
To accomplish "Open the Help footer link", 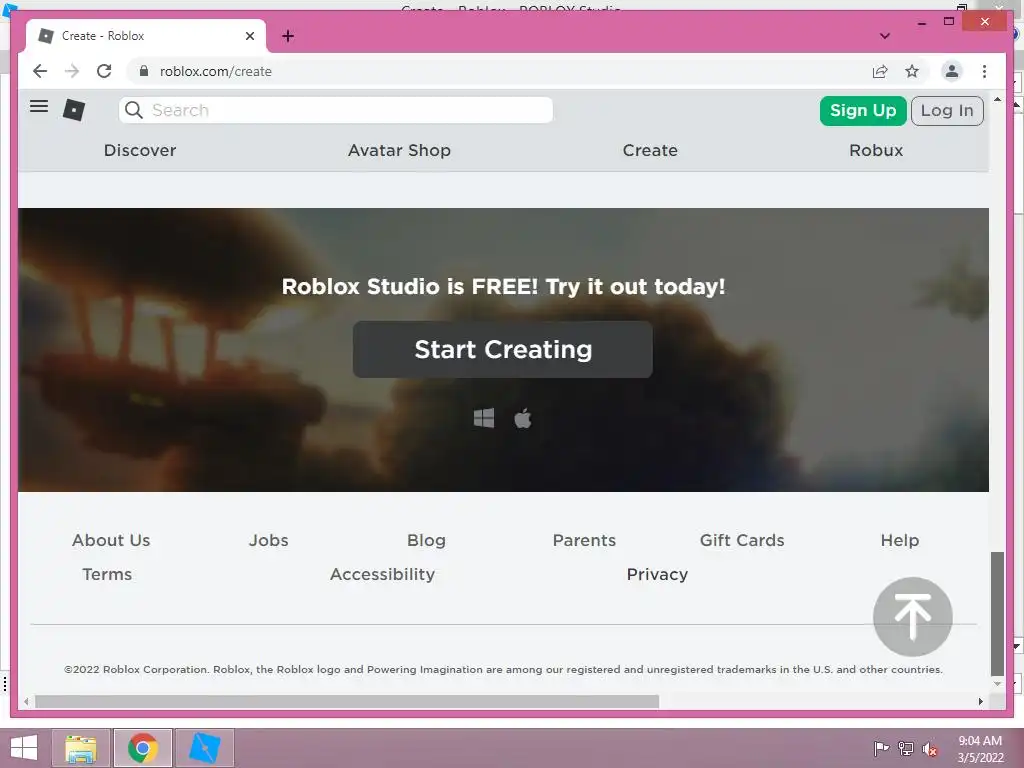I will pyautogui.click(x=899, y=540).
